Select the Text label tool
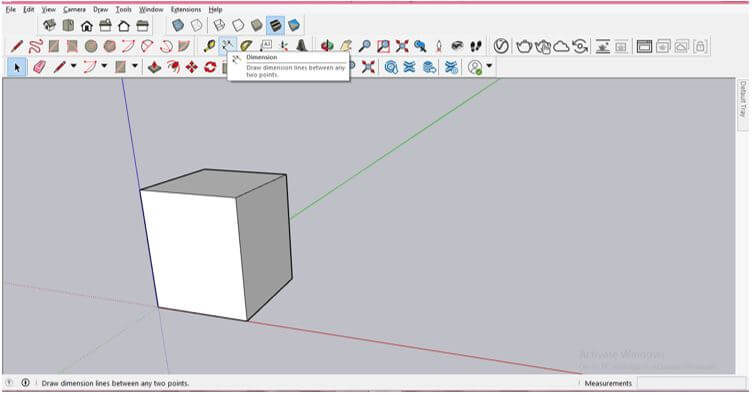This screenshot has width=753, height=394. click(x=265, y=46)
